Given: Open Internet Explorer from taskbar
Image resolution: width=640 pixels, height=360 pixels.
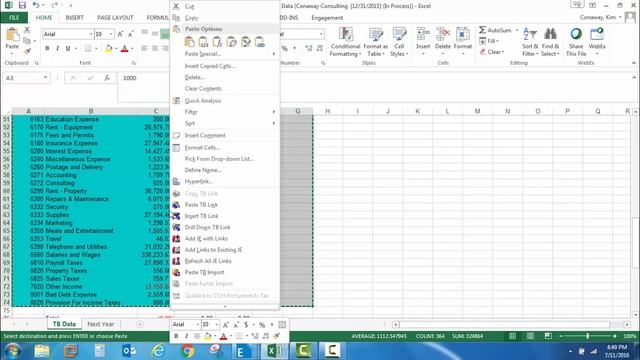Looking at the screenshot, I should (158, 351).
